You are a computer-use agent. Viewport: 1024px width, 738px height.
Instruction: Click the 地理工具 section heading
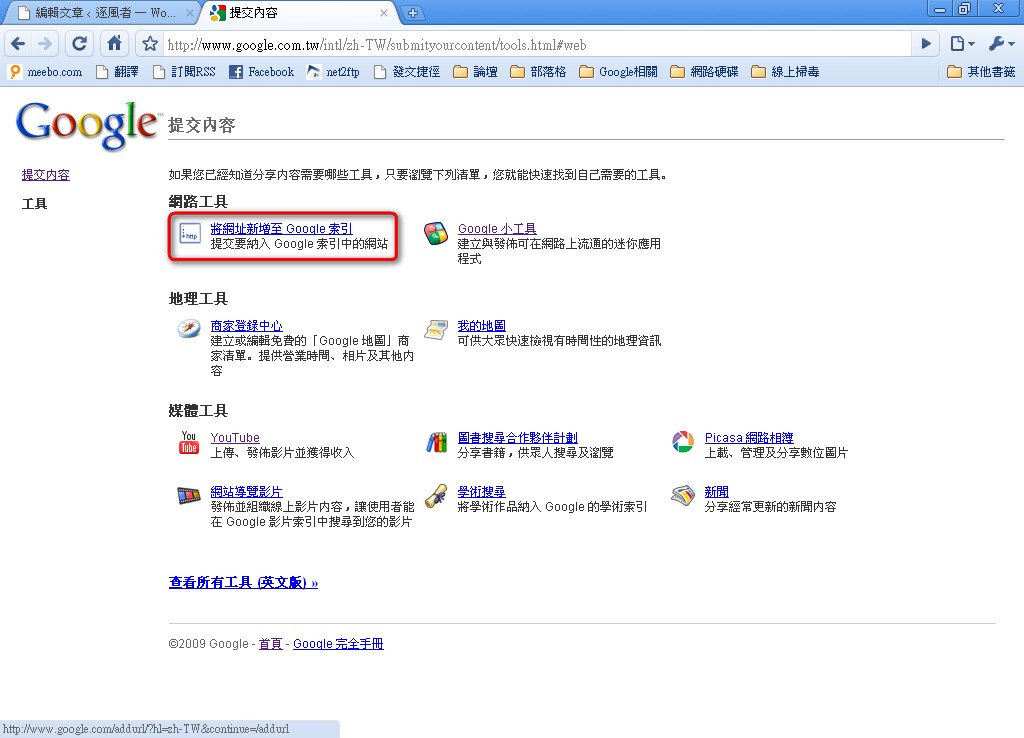198,299
